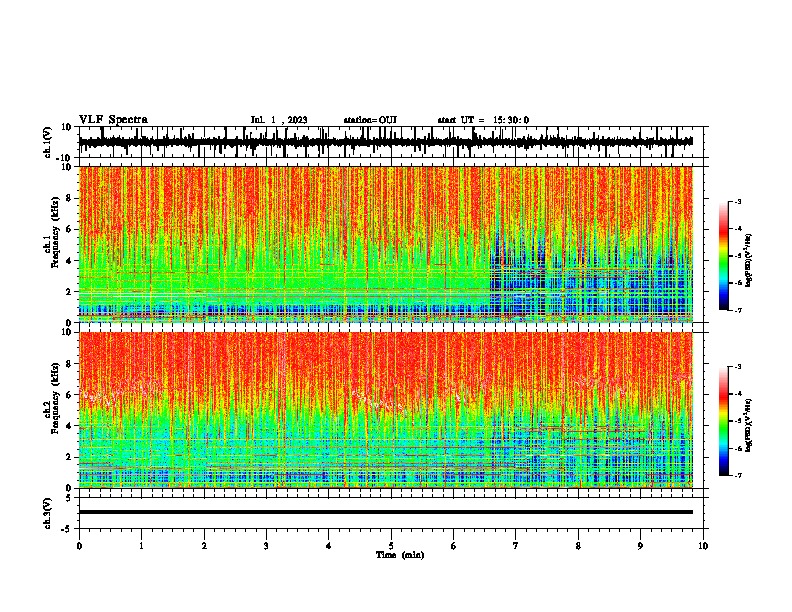
Task: Click the ch.2 spectrogram color bar
Action: (723, 421)
